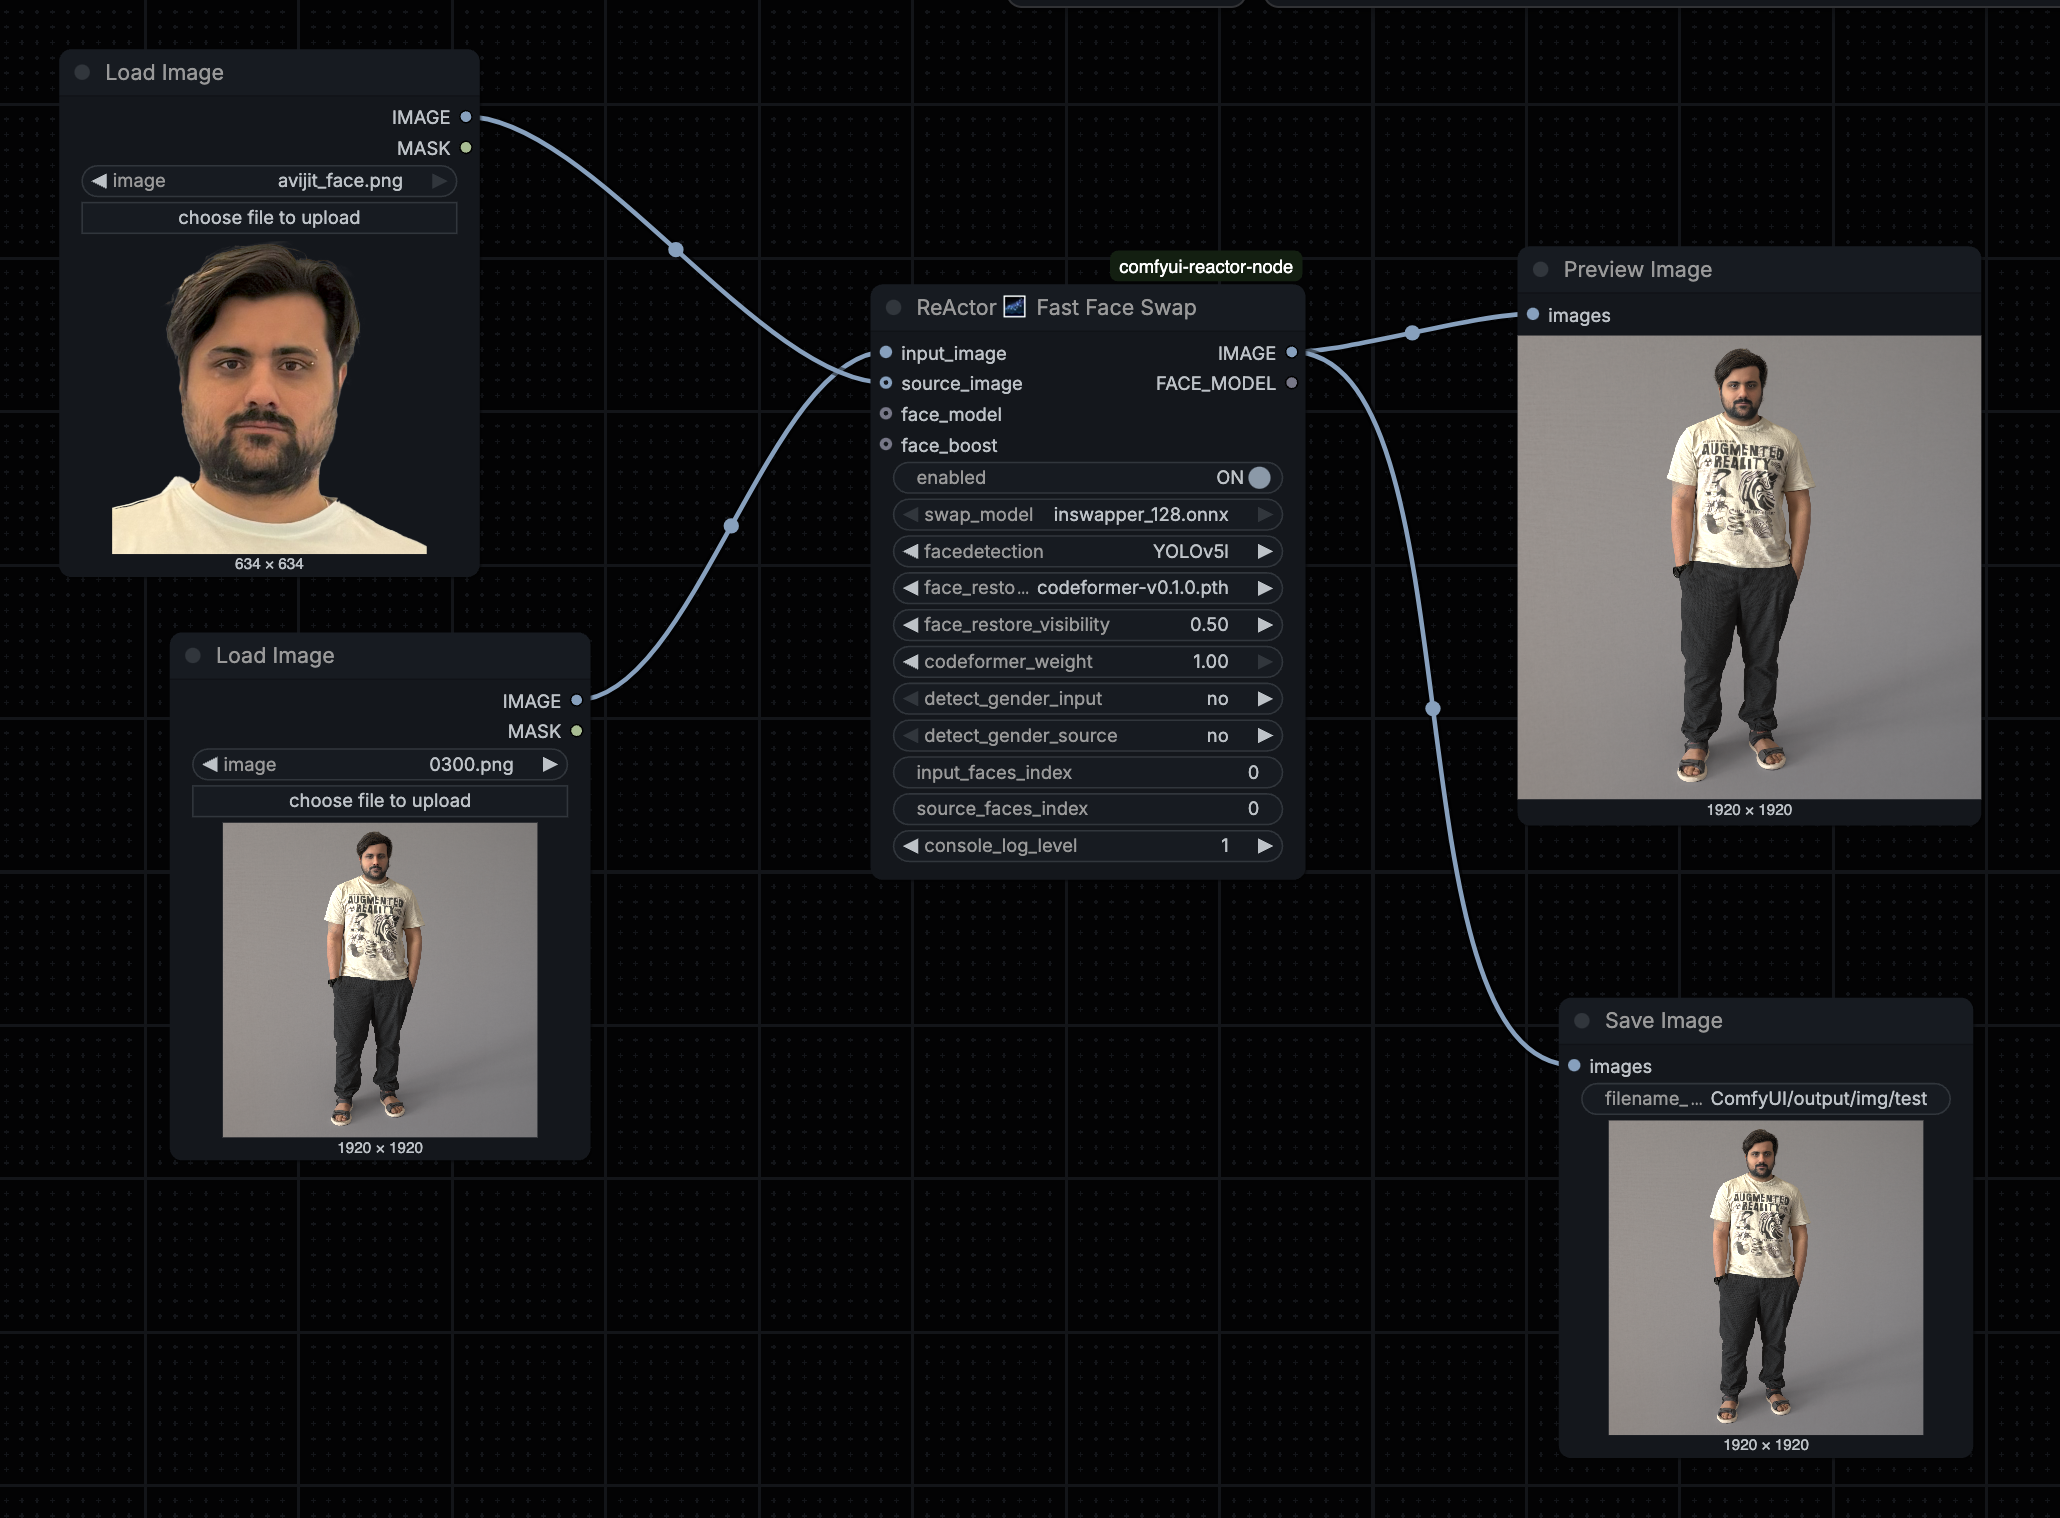Click MASK output of avijit_face.png node
The width and height of the screenshot is (2060, 1518).
pyautogui.click(x=466, y=148)
